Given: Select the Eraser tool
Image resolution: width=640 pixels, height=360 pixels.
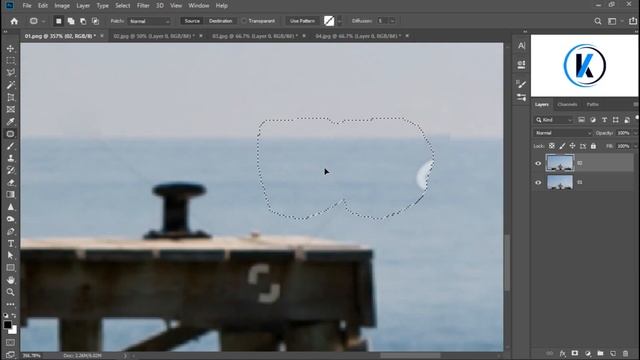Looking at the screenshot, I should point(11,182).
